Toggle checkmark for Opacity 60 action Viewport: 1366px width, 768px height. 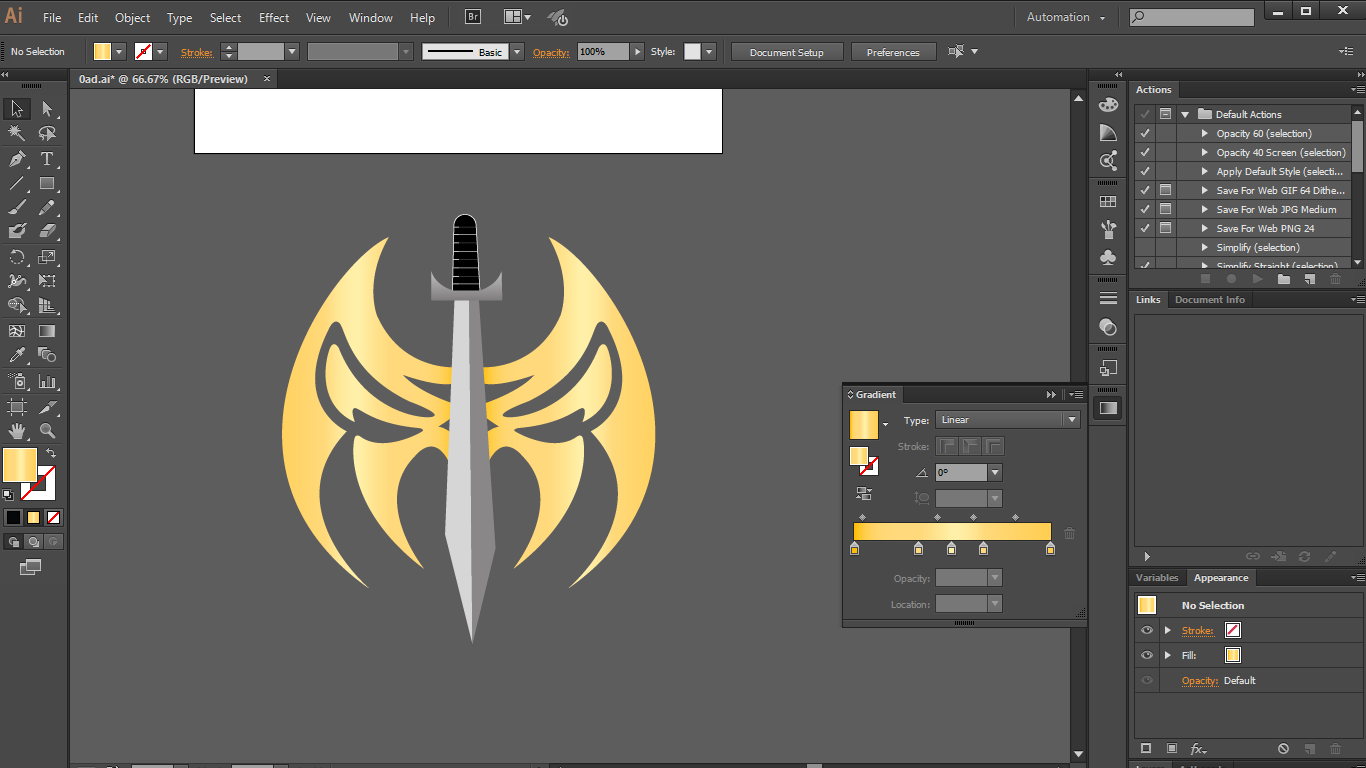tap(1145, 133)
